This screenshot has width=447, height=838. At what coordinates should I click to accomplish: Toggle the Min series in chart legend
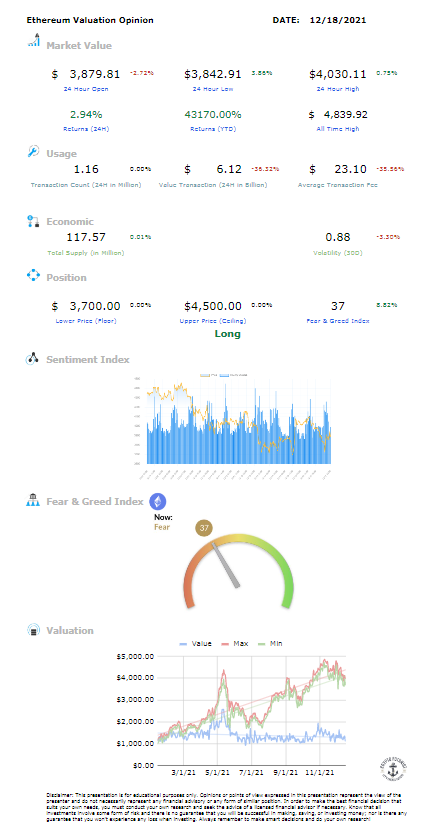point(269,643)
